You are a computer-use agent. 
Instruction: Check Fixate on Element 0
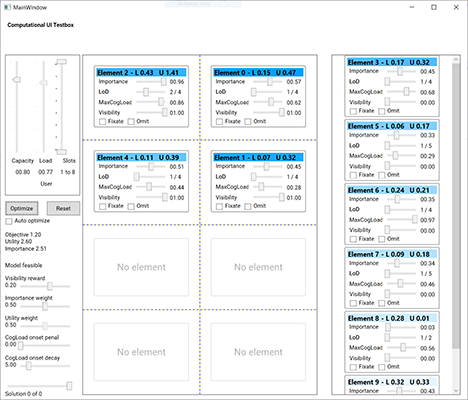219,121
